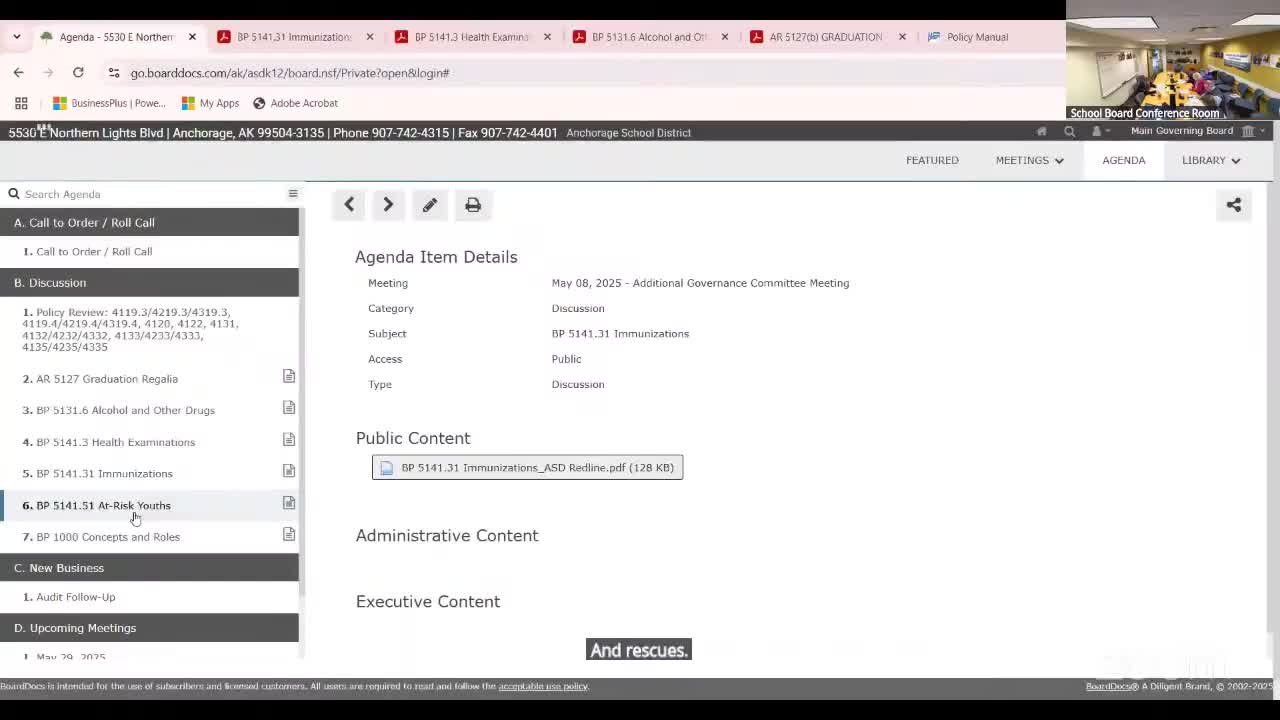
Task: Open BP 5141.3 Health Examinations item
Action: (x=109, y=442)
